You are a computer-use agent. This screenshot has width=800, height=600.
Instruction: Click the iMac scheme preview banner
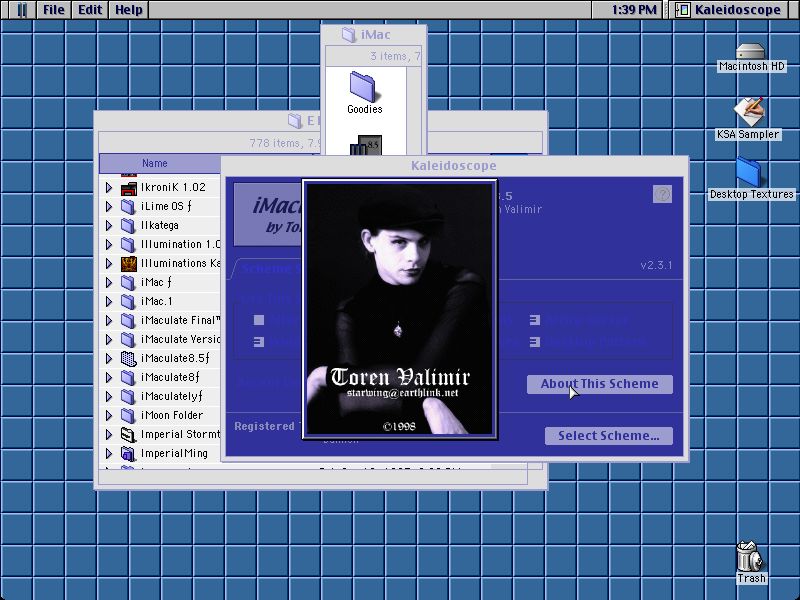point(268,215)
